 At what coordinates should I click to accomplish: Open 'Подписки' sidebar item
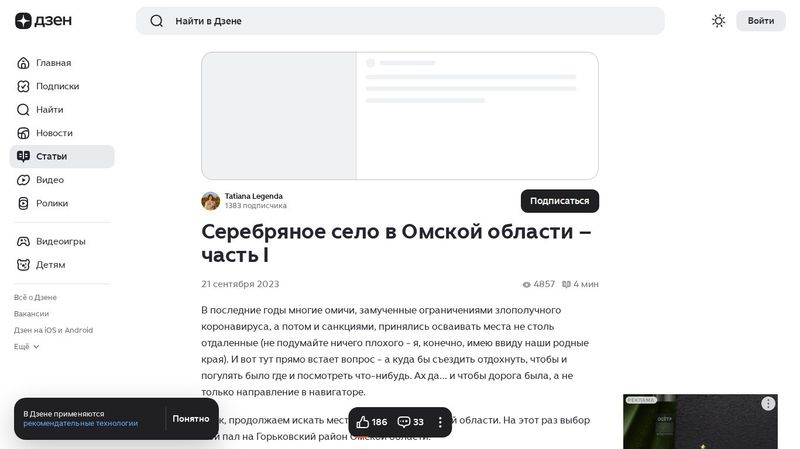pyautogui.click(x=57, y=86)
